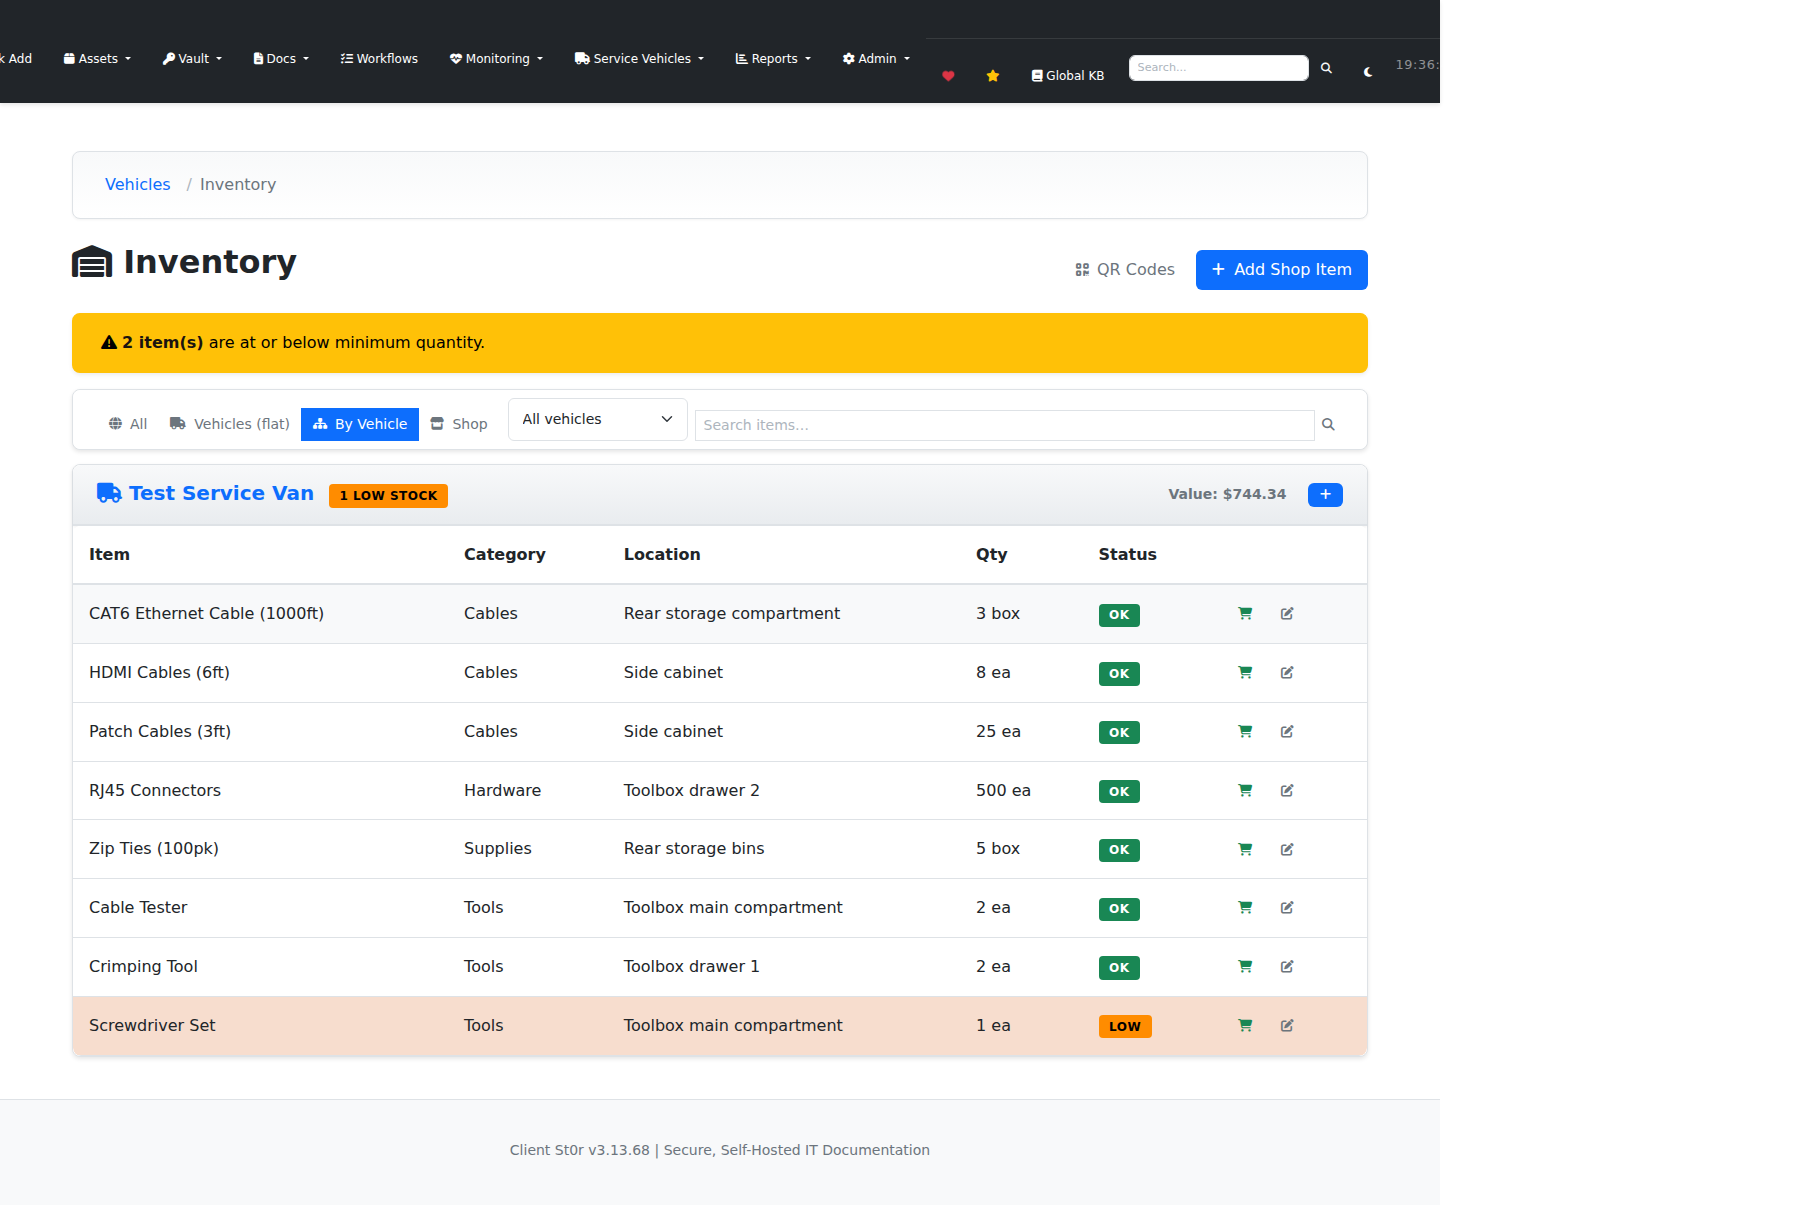Edit the RJ45 Connectors item
Image resolution: width=1805 pixels, height=1205 pixels.
(1287, 791)
